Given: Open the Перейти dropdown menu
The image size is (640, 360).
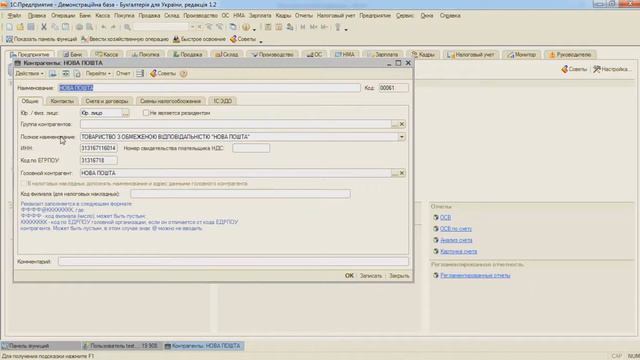Looking at the screenshot, I should pyautogui.click(x=98, y=73).
